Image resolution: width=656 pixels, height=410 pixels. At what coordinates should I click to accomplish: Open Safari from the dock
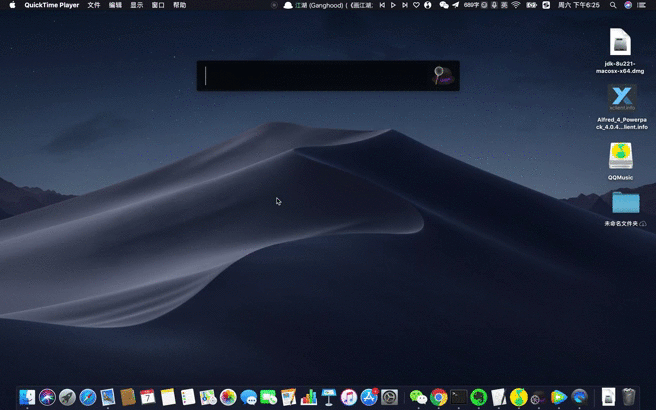(87, 397)
